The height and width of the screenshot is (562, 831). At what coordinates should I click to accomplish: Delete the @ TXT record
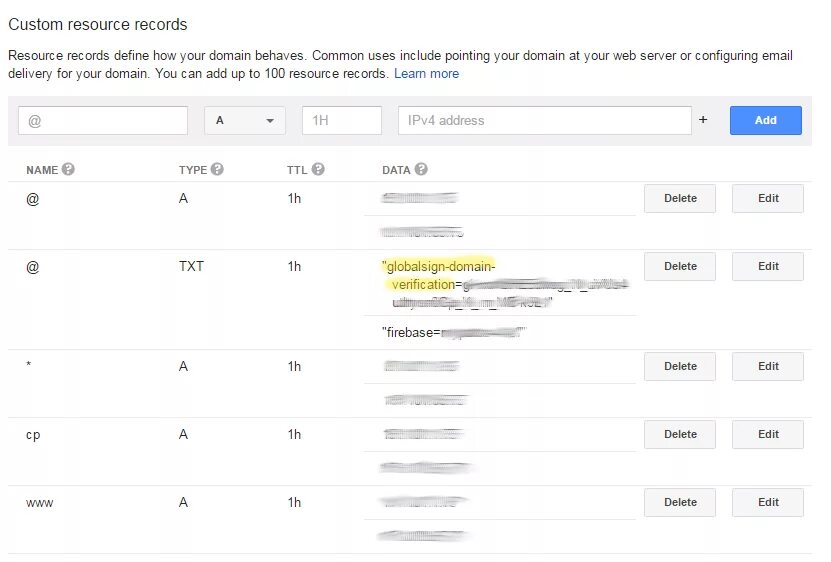point(680,266)
